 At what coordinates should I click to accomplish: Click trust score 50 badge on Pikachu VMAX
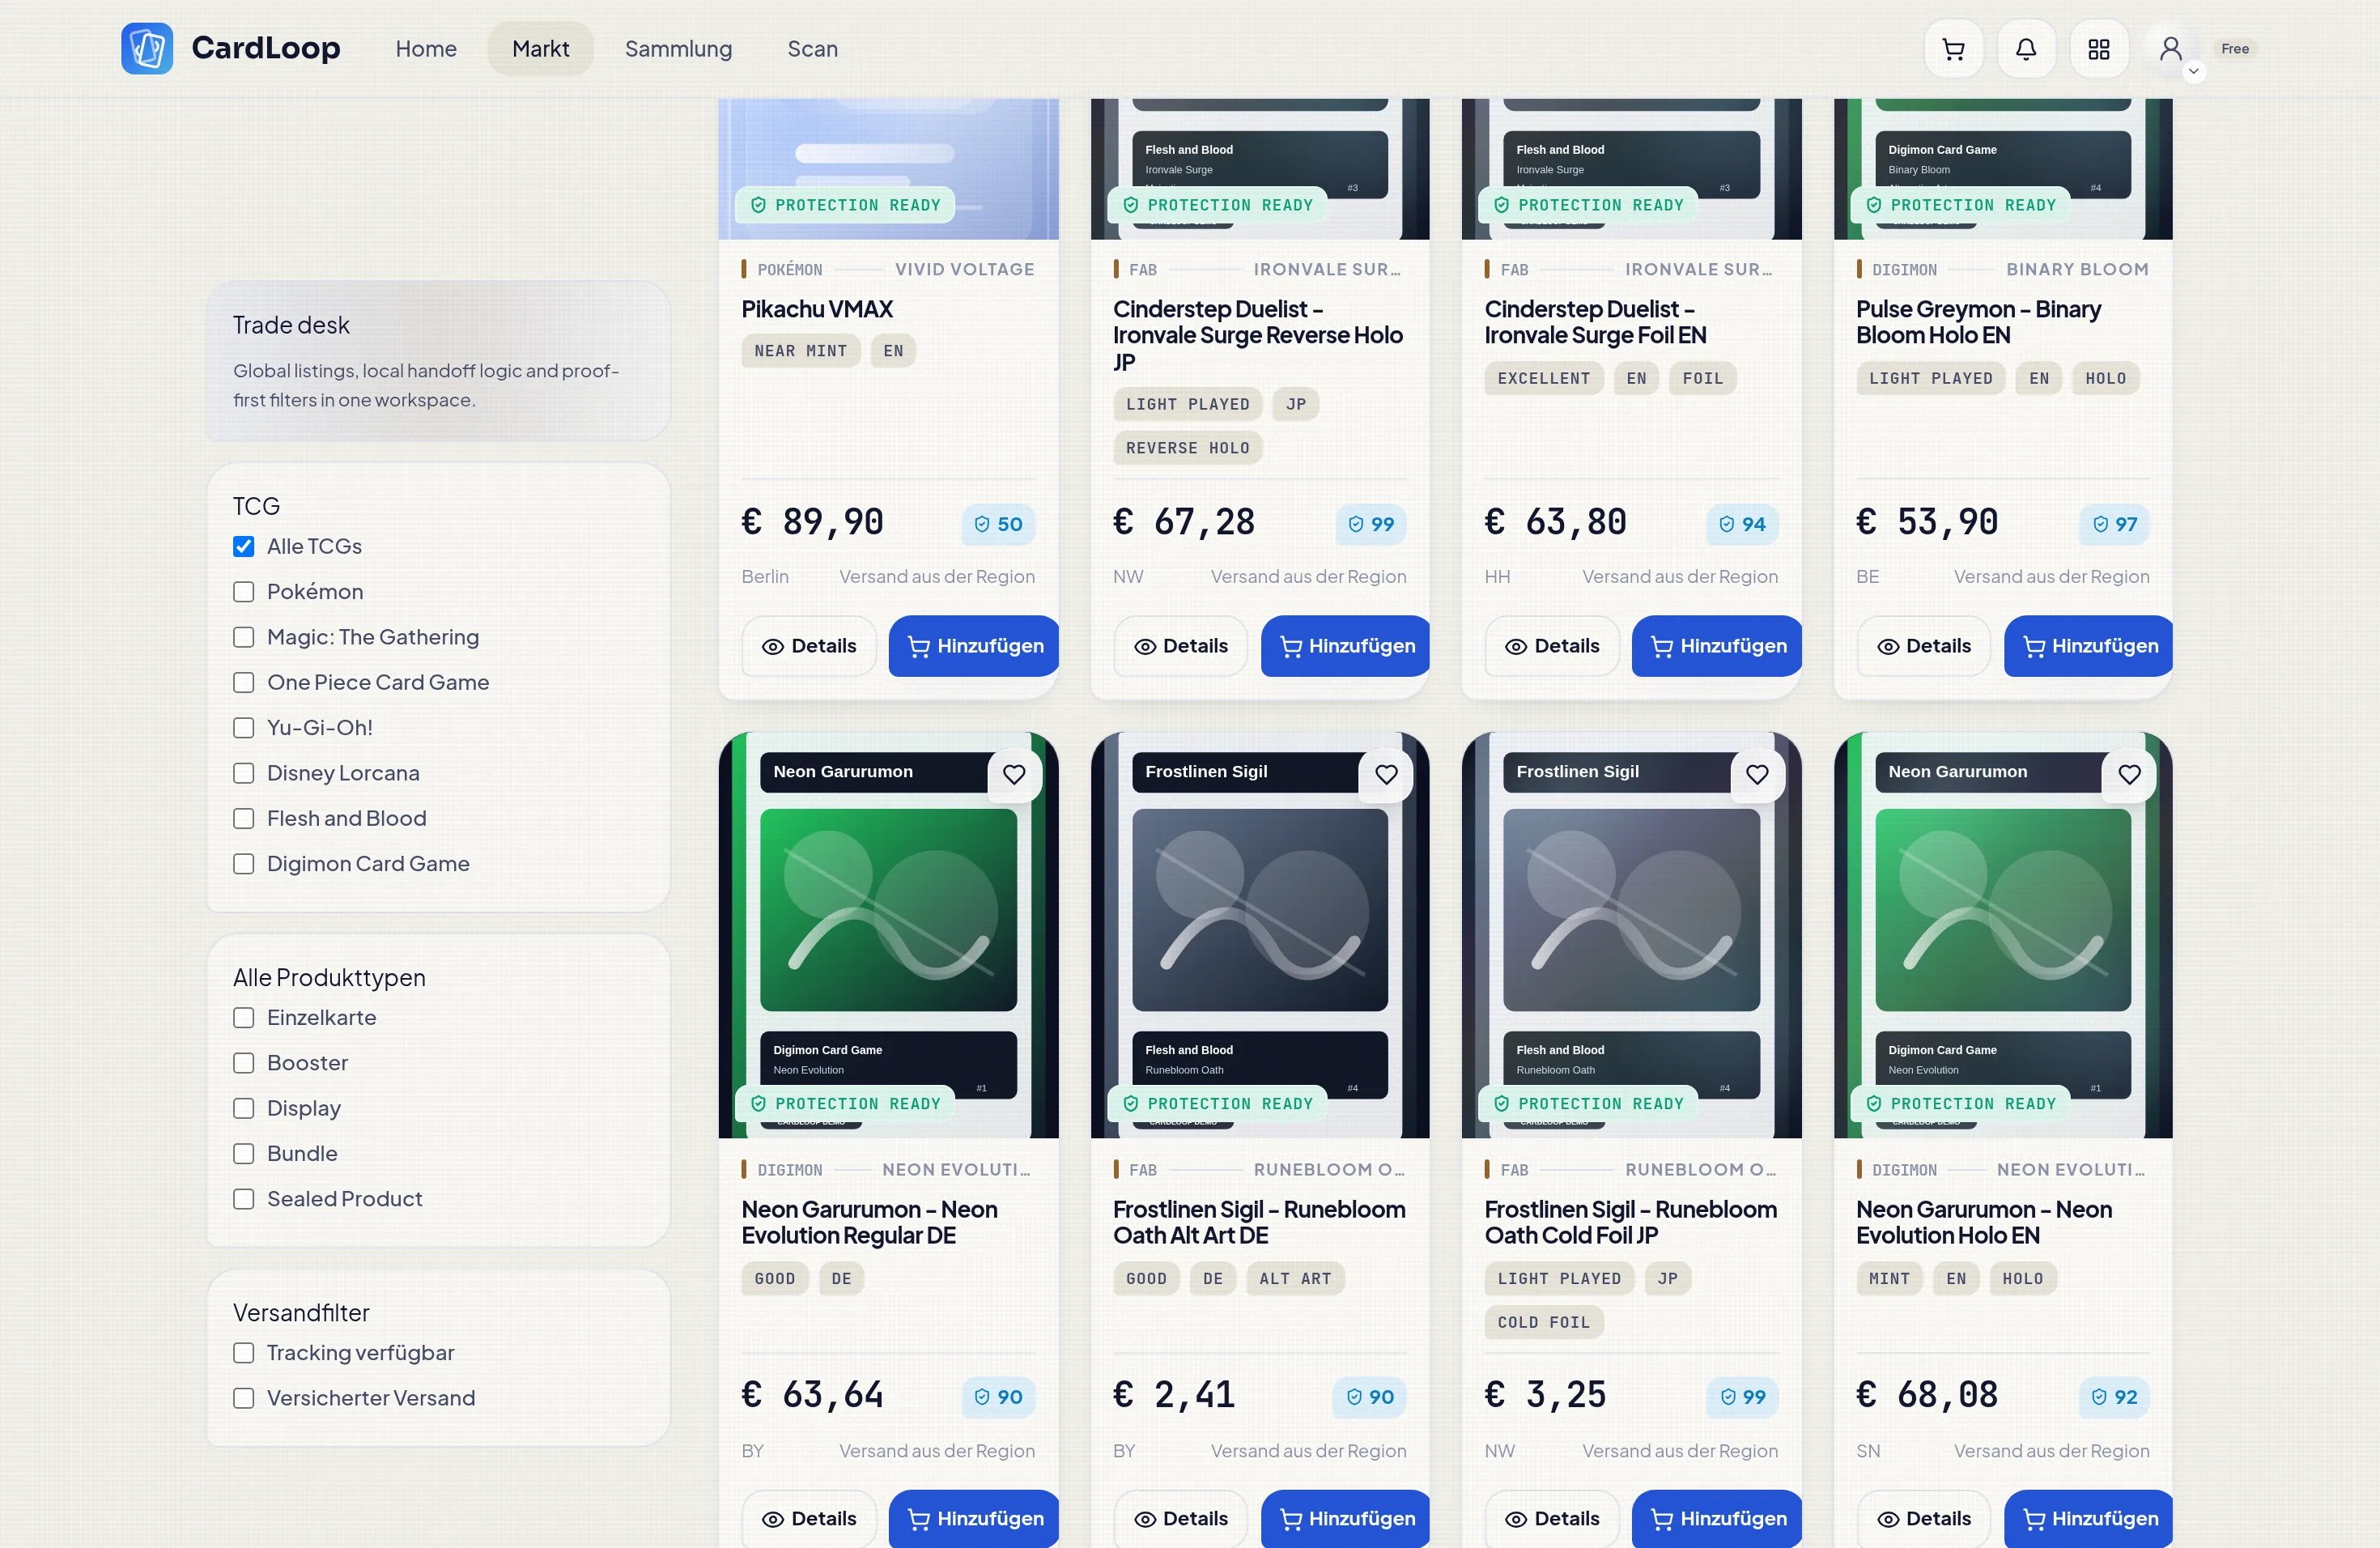(x=998, y=524)
